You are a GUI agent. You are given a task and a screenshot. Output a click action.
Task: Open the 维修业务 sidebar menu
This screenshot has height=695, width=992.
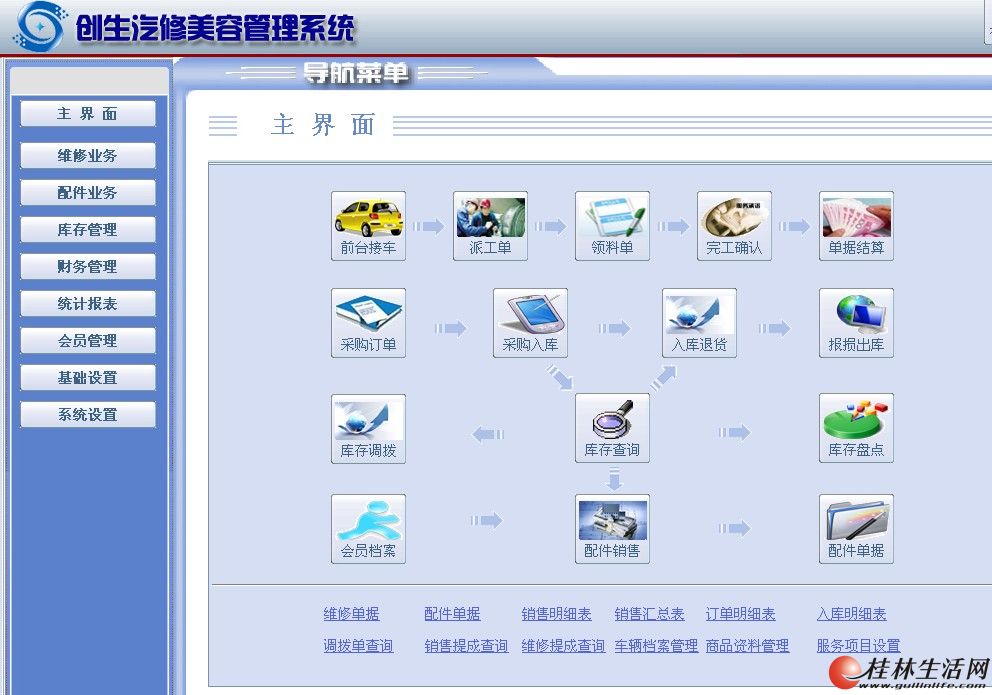(88, 156)
